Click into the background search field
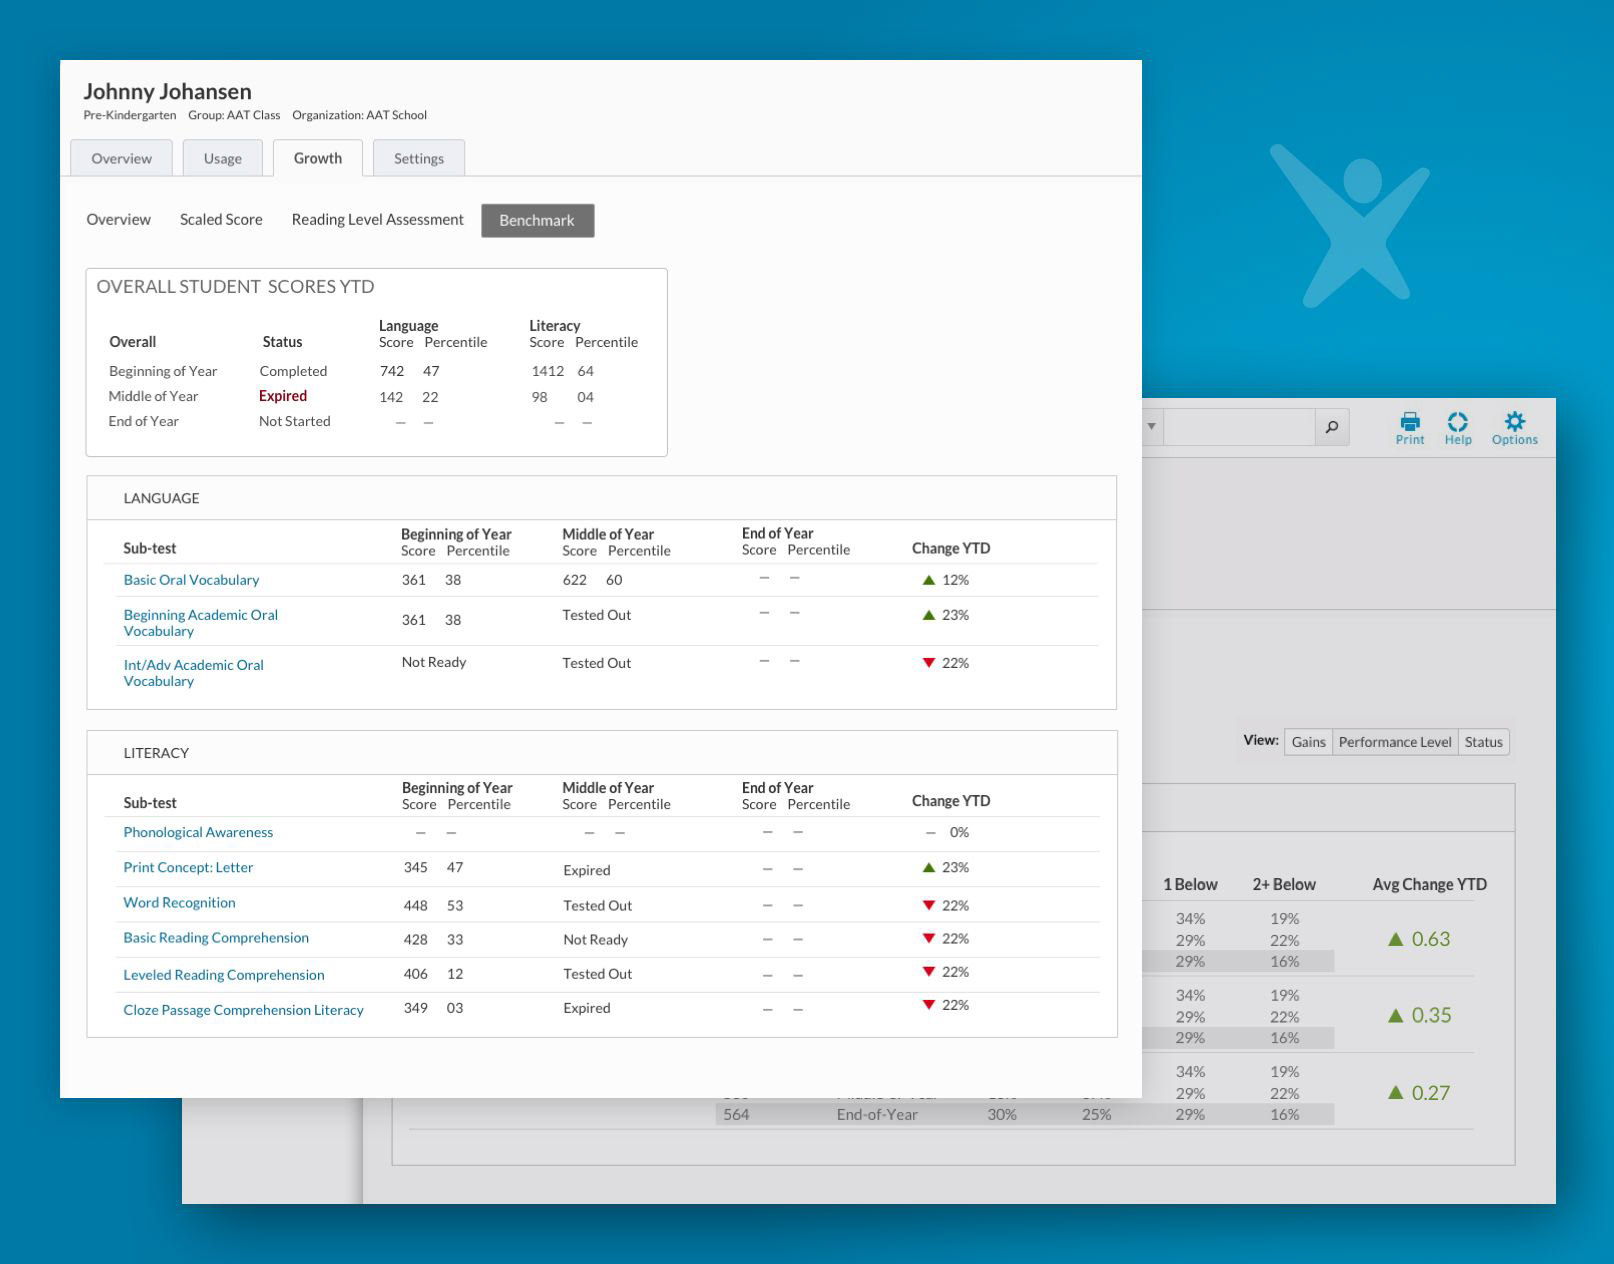The width and height of the screenshot is (1614, 1264). [x=1239, y=427]
